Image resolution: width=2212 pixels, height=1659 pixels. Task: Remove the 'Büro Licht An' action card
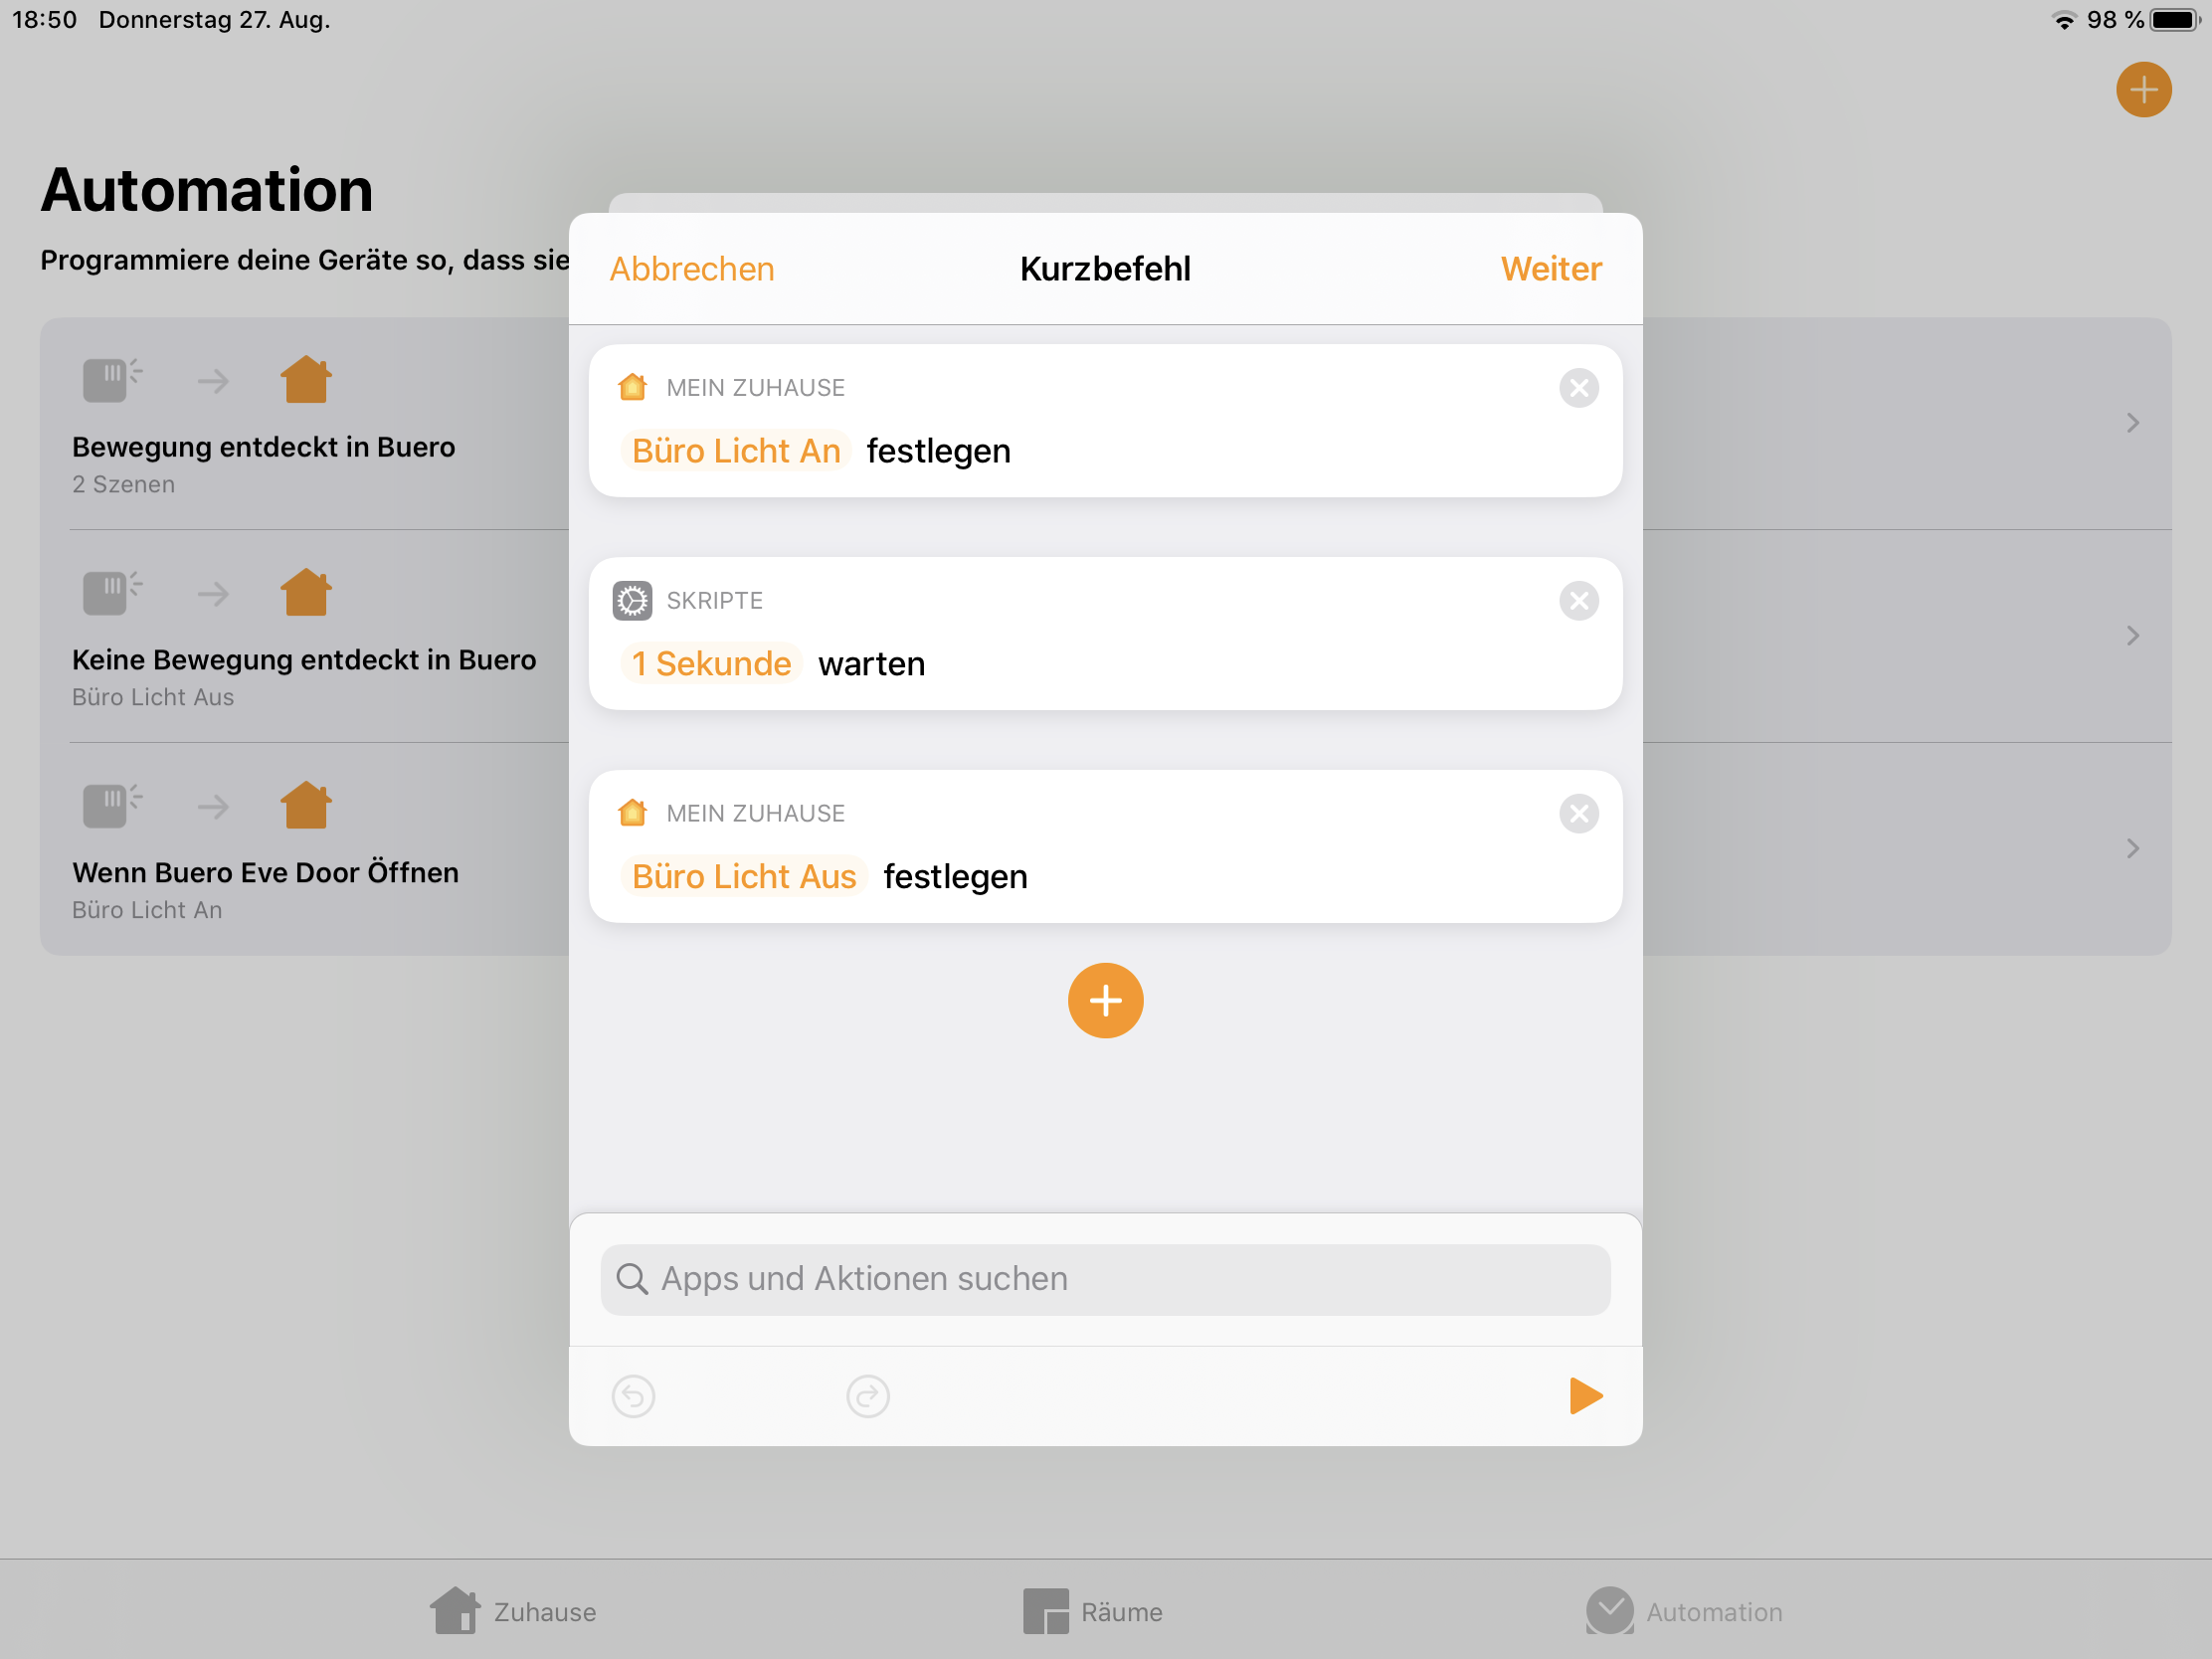1578,388
